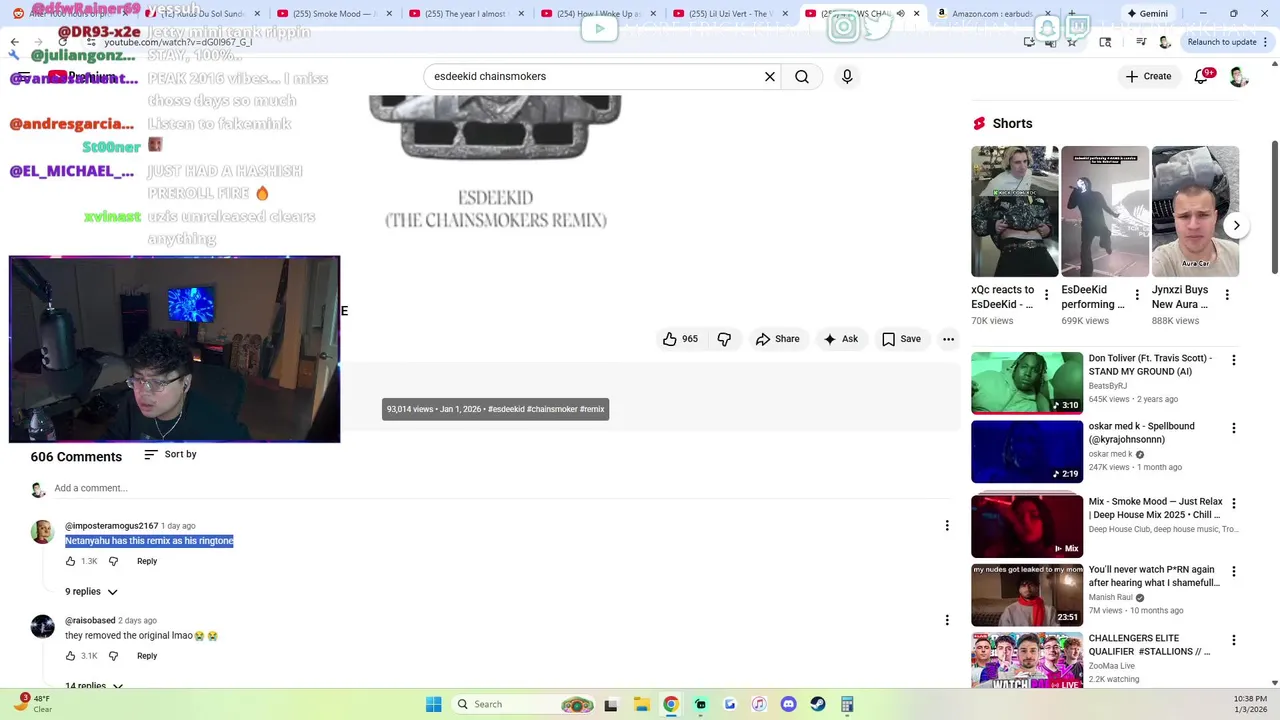Switch to Lil Uzi Vert tab
Image resolution: width=1280 pixels, height=720 pixels.
point(730,14)
